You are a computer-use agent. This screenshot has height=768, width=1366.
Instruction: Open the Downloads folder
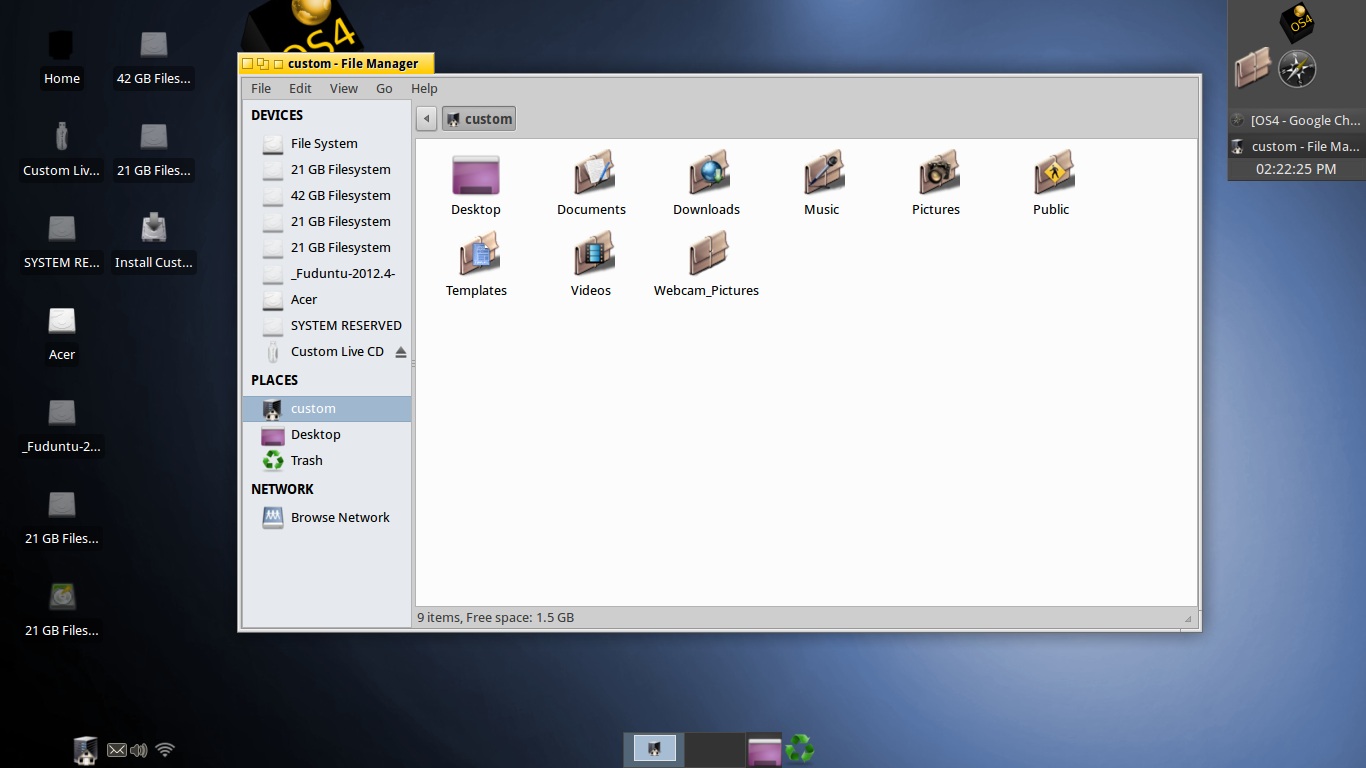click(x=706, y=185)
